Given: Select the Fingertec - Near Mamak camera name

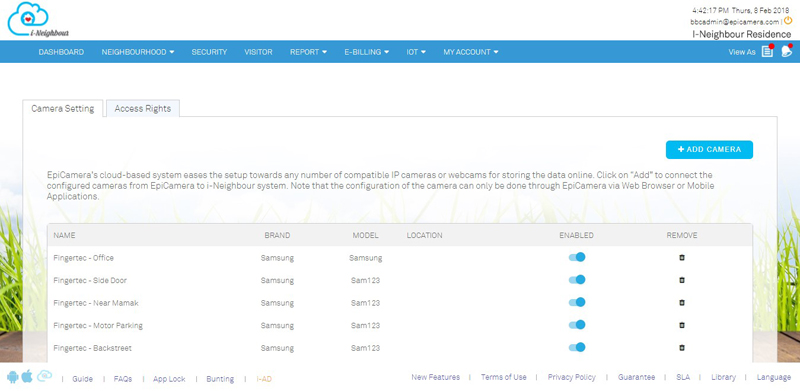Looking at the screenshot, I should [x=95, y=303].
